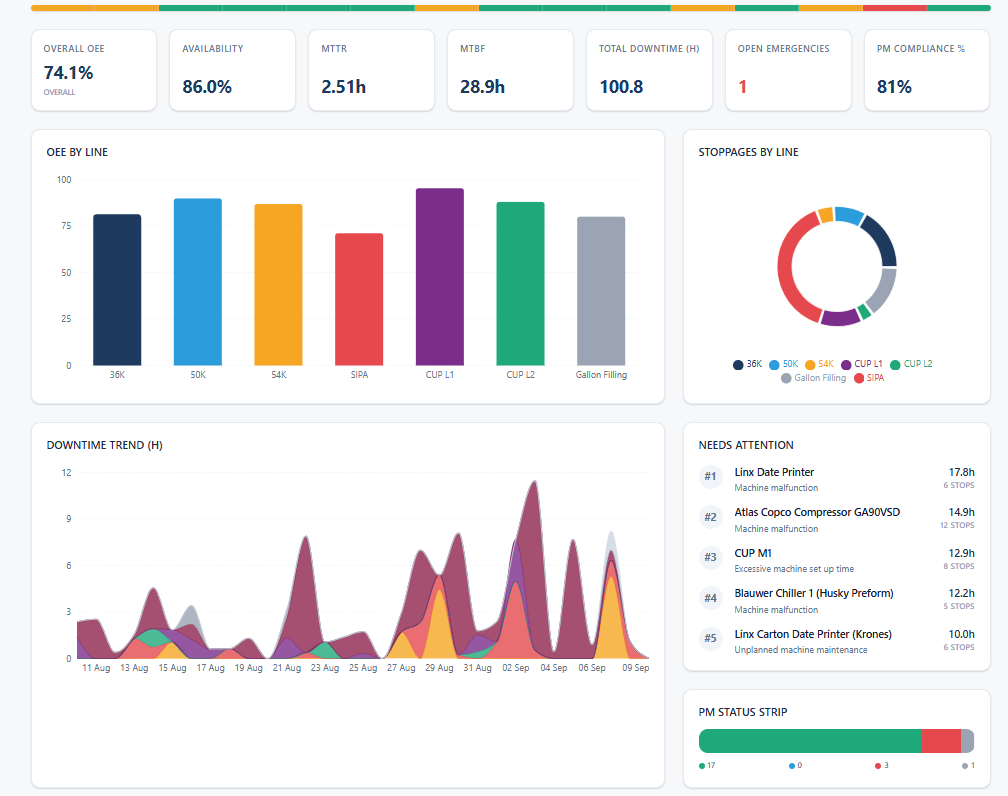Click the 11 Aug axis label
This screenshot has width=1008, height=796.
tap(96, 668)
